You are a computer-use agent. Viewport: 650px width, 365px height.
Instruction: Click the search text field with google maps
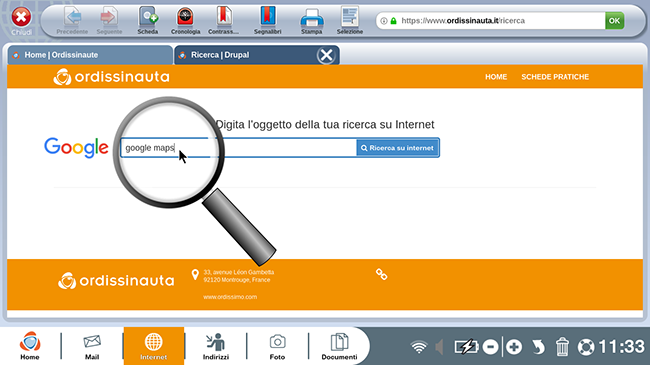[238, 148]
